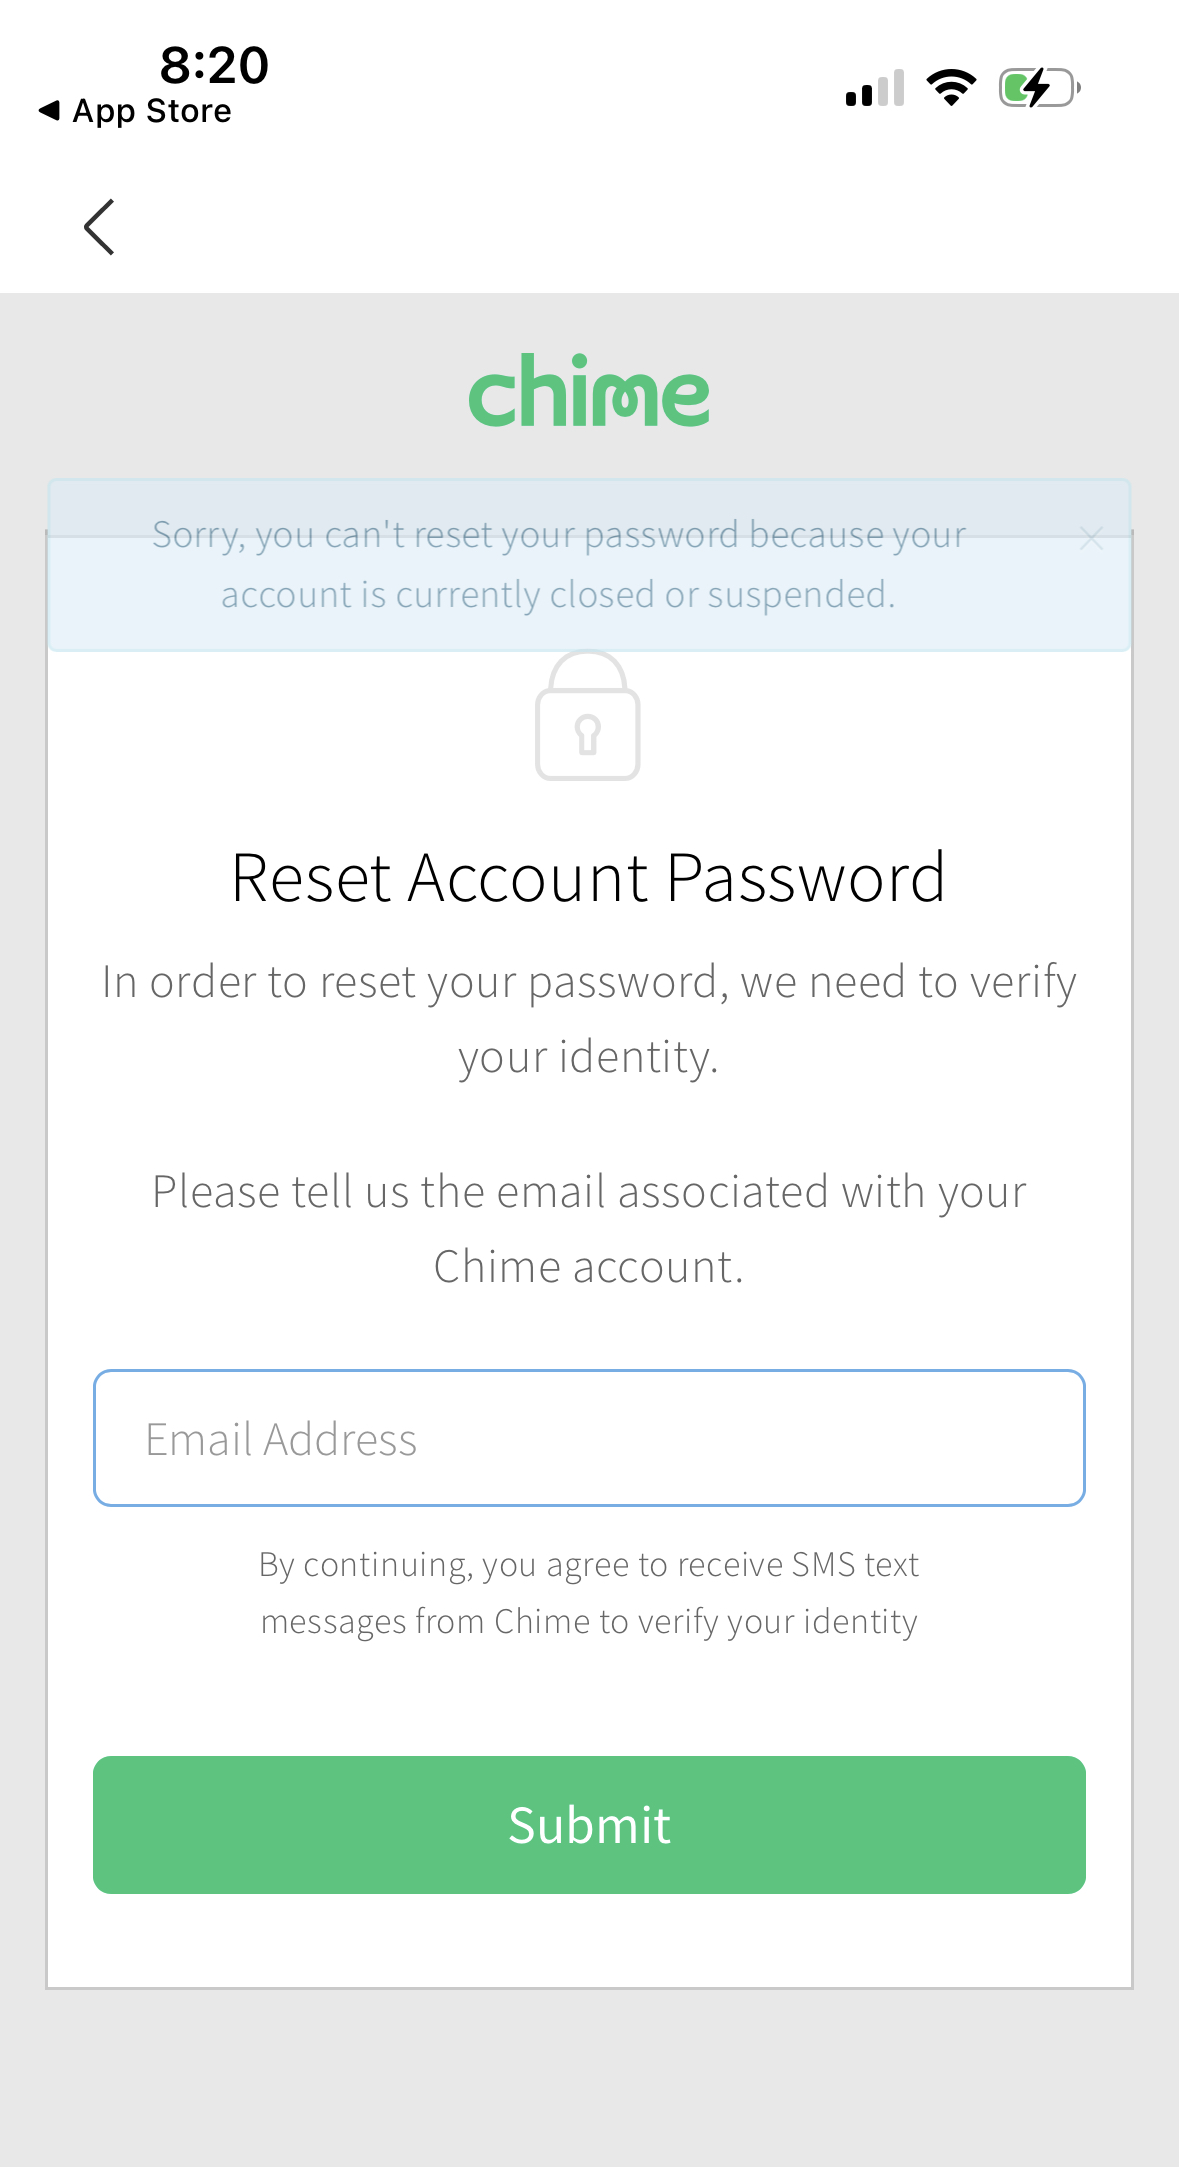
Task: Tap the battery charging indicator
Action: pyautogui.click(x=1039, y=88)
